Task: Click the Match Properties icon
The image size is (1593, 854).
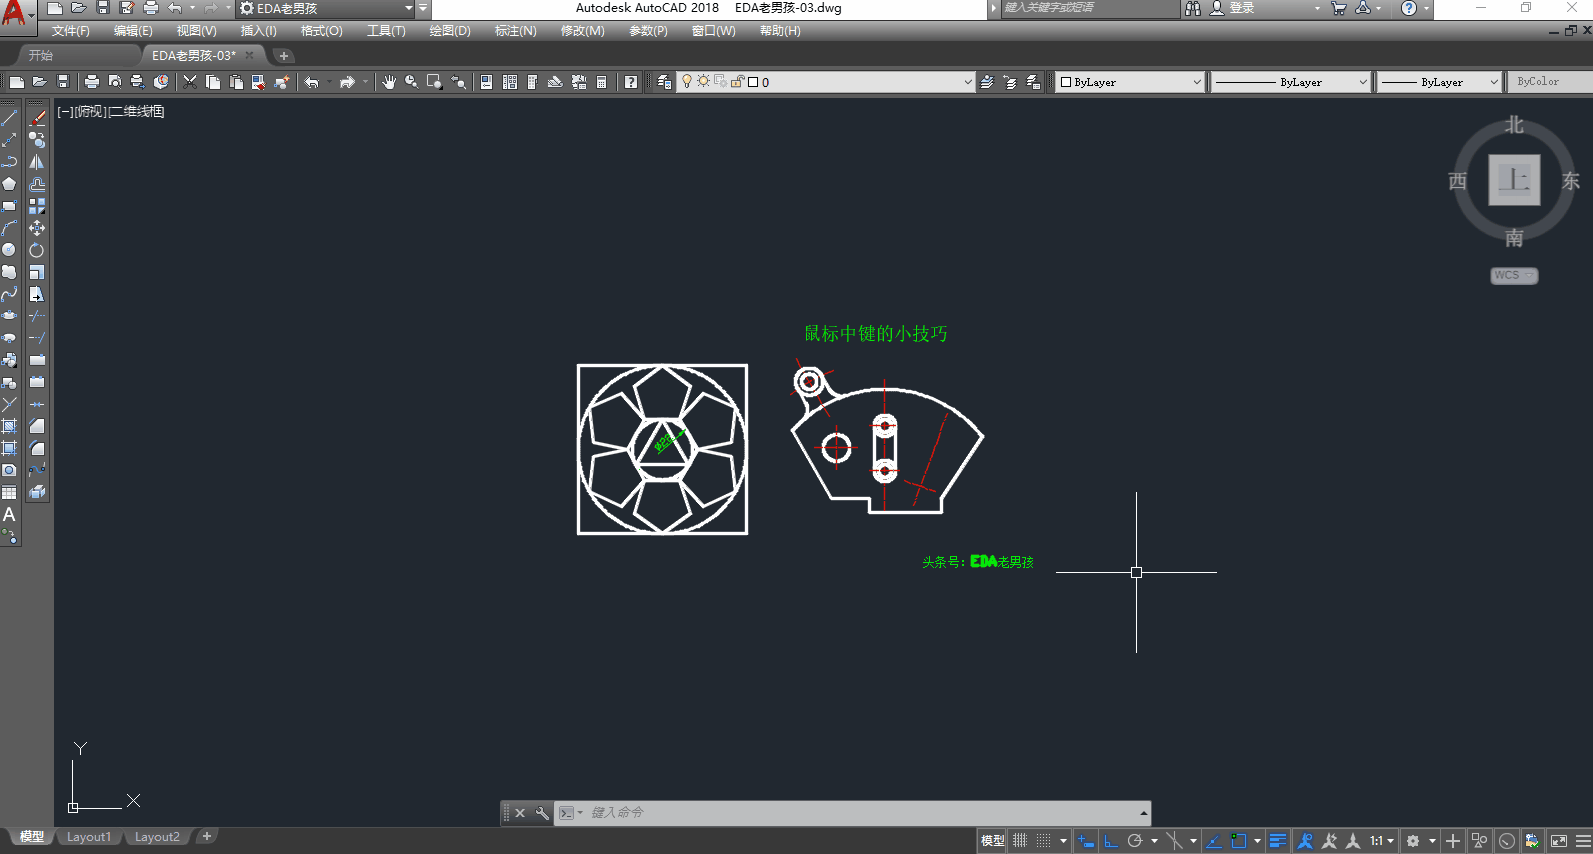Action: (281, 82)
